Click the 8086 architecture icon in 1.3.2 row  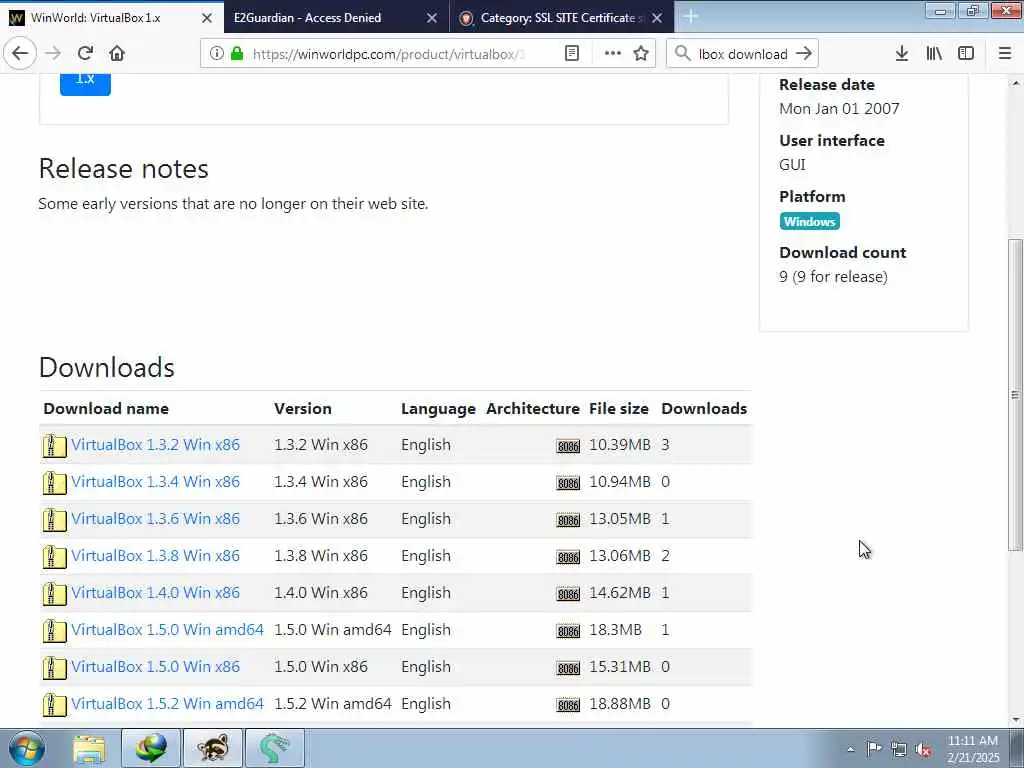pyautogui.click(x=568, y=446)
